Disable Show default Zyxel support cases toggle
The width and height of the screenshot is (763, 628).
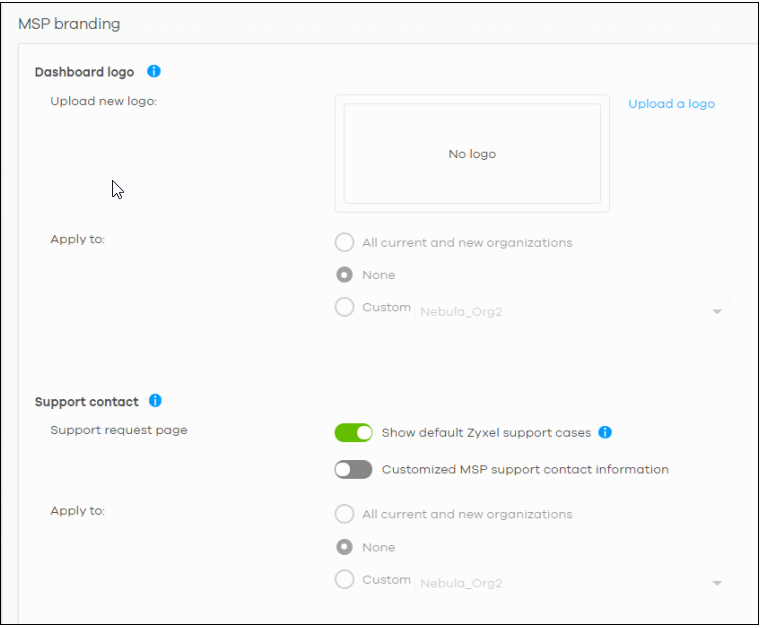coord(353,432)
